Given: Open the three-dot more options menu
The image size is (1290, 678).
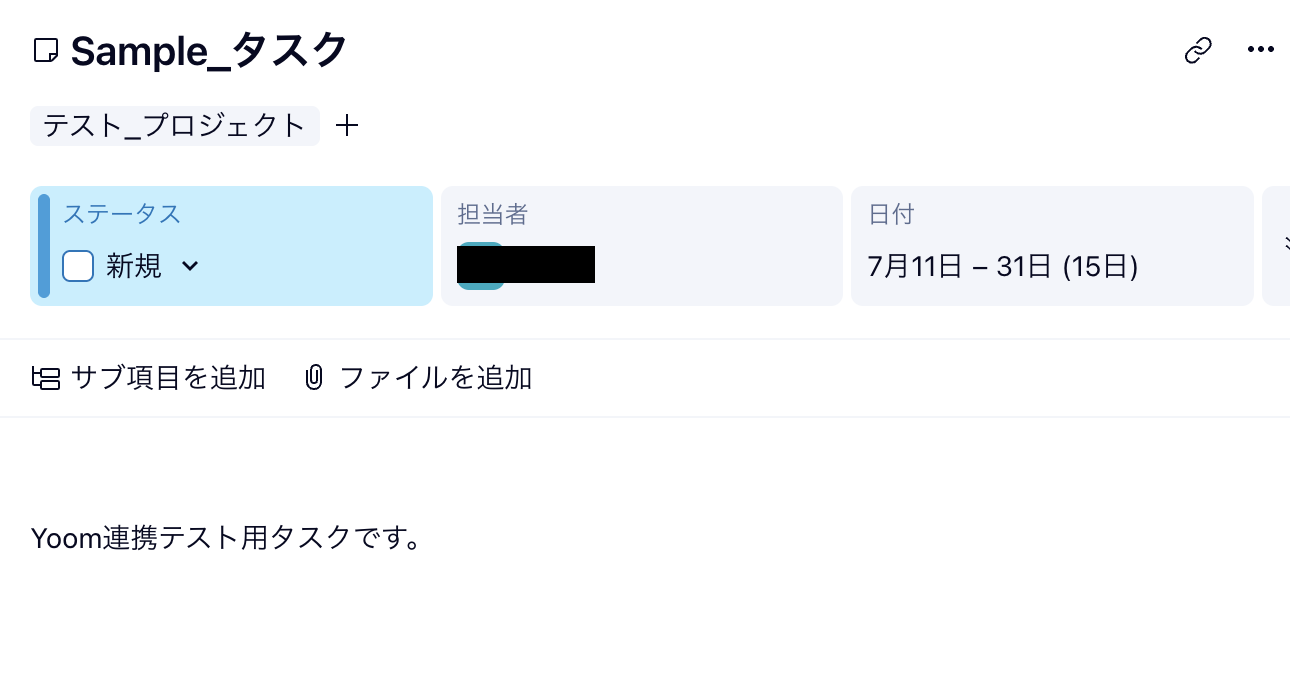Looking at the screenshot, I should pos(1260,50).
